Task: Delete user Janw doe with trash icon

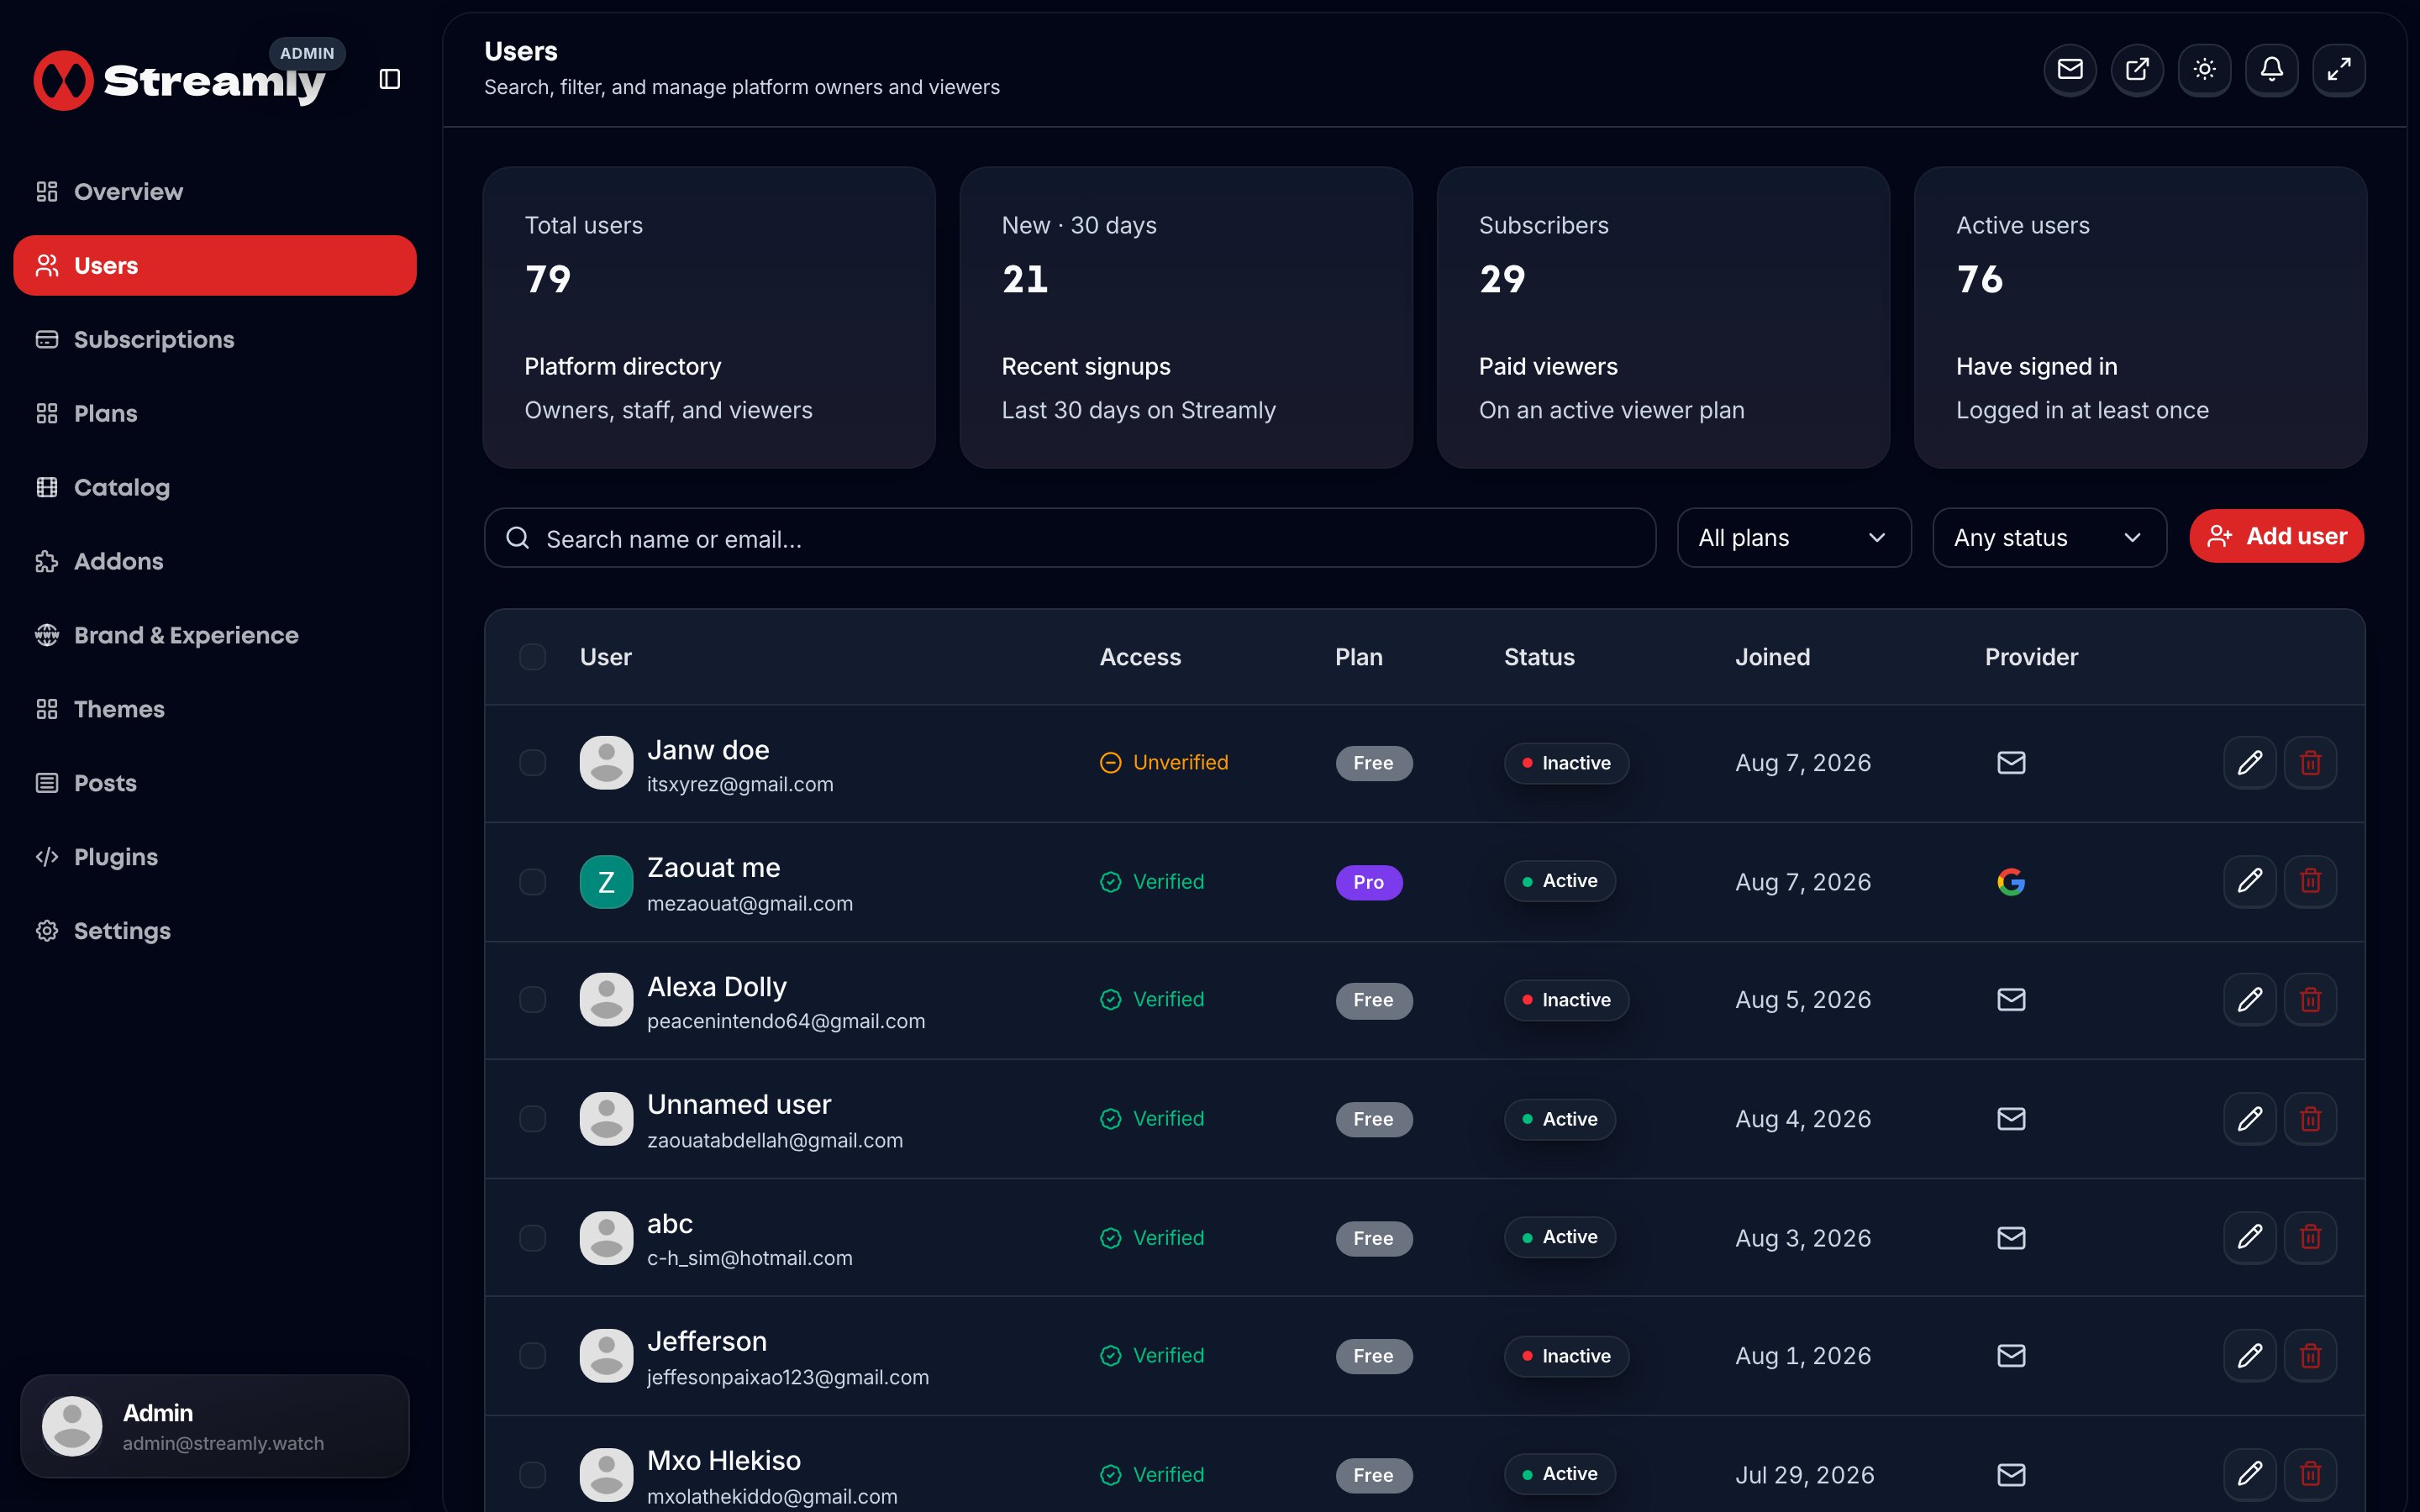Action: [2310, 763]
